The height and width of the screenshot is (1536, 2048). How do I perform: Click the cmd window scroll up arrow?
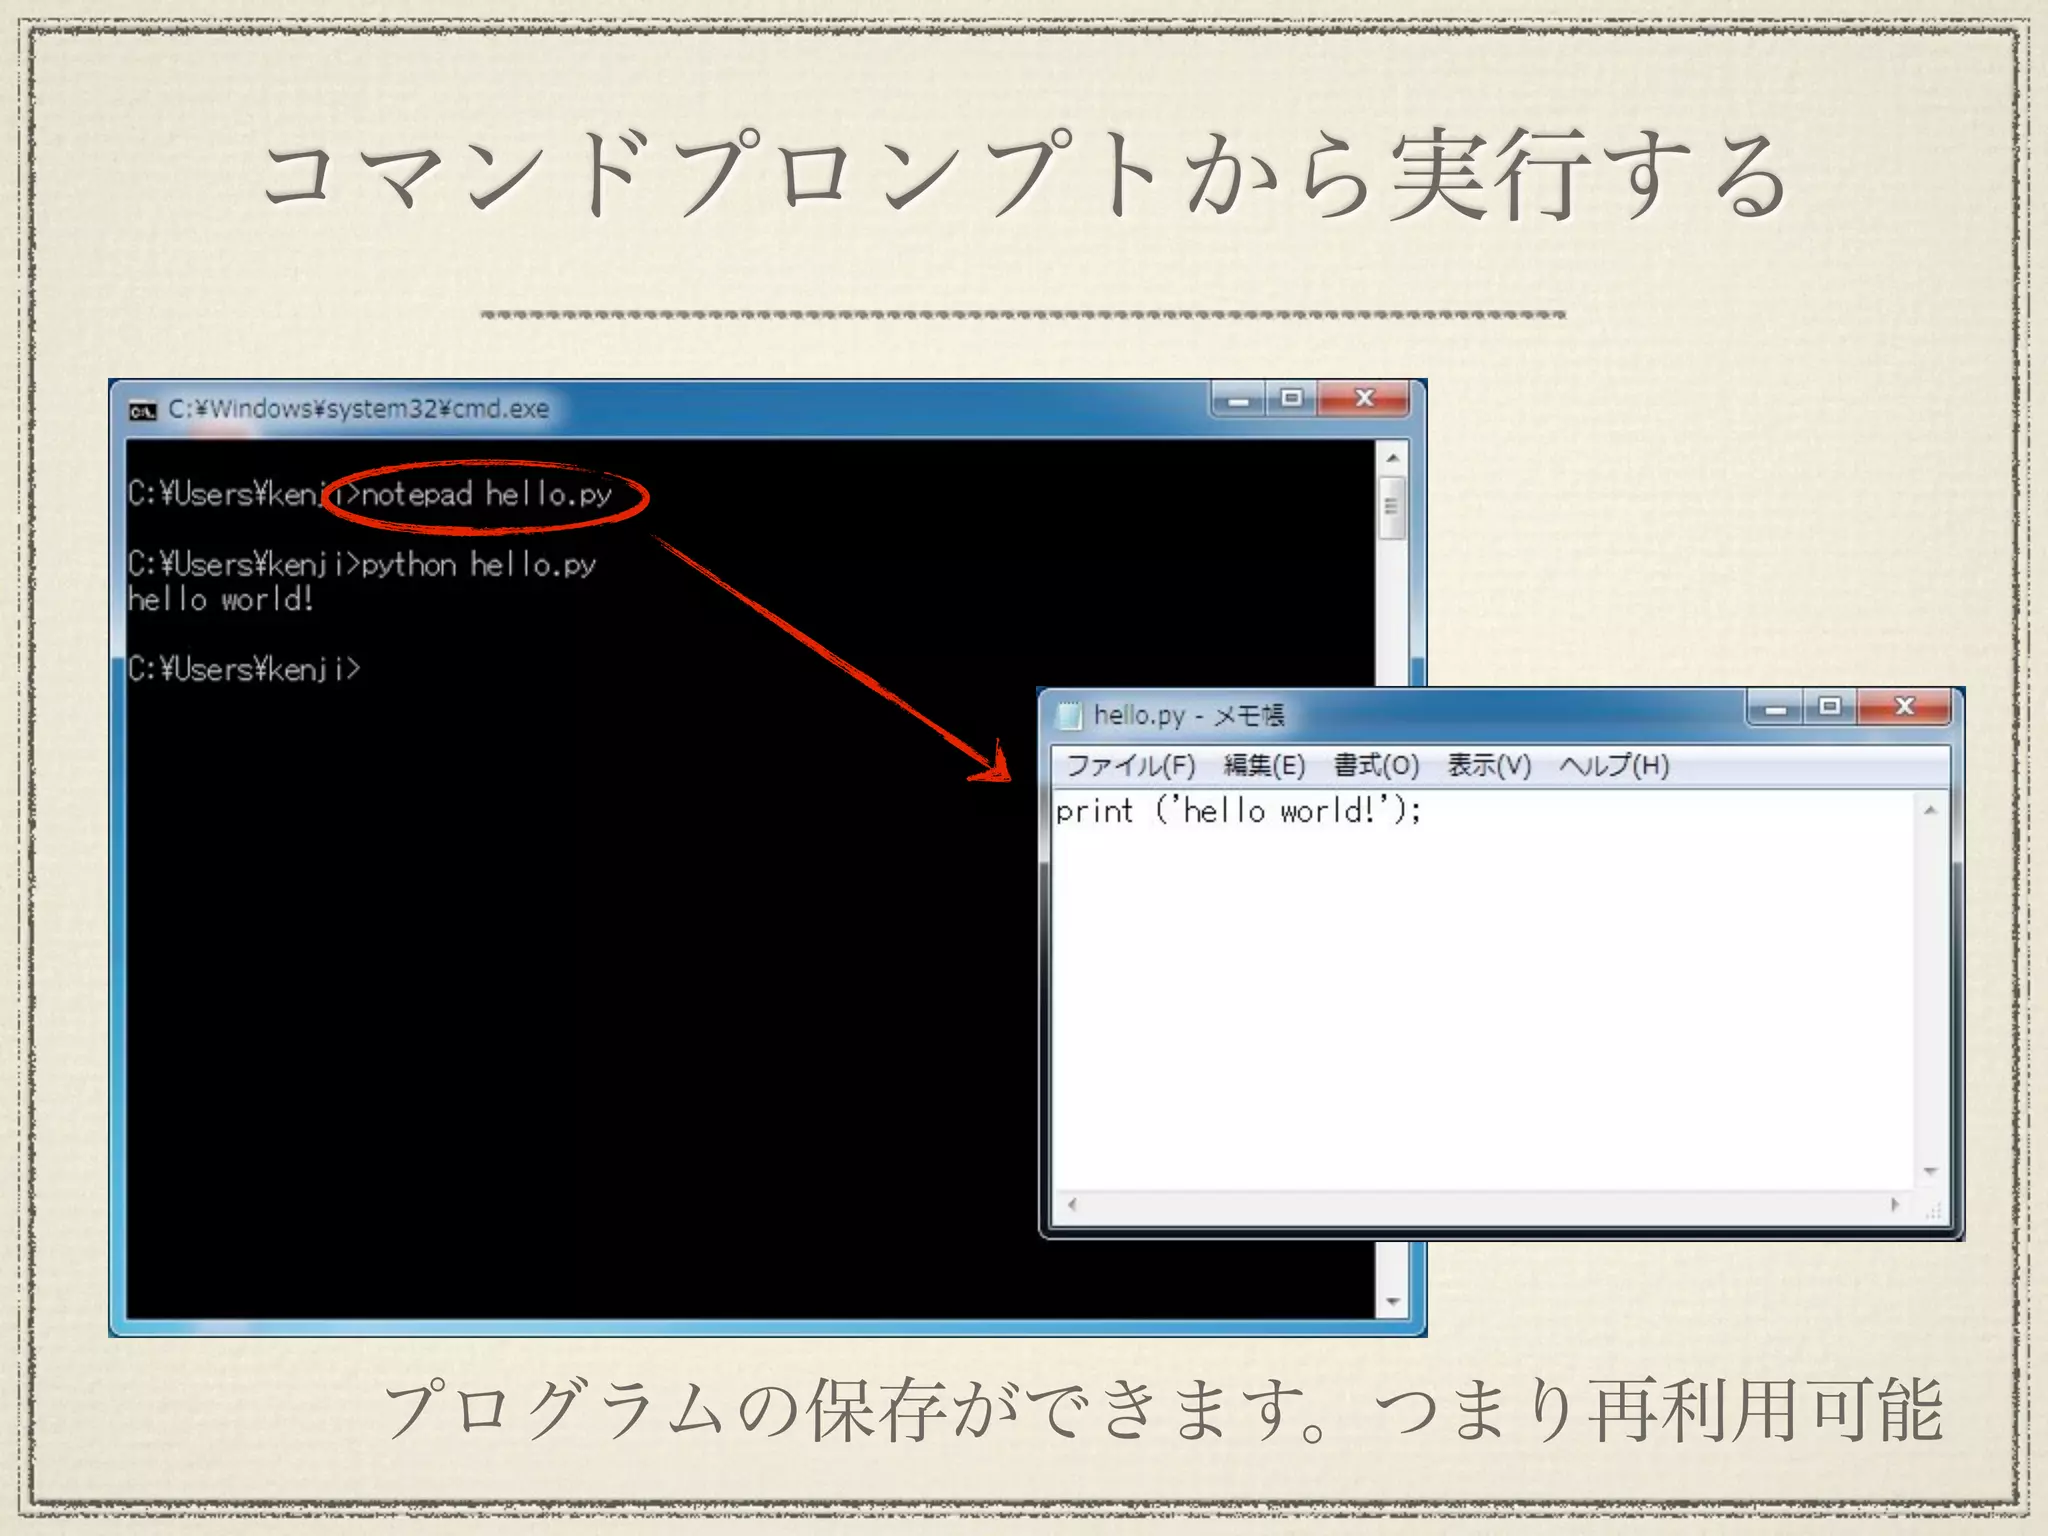pos(1392,458)
